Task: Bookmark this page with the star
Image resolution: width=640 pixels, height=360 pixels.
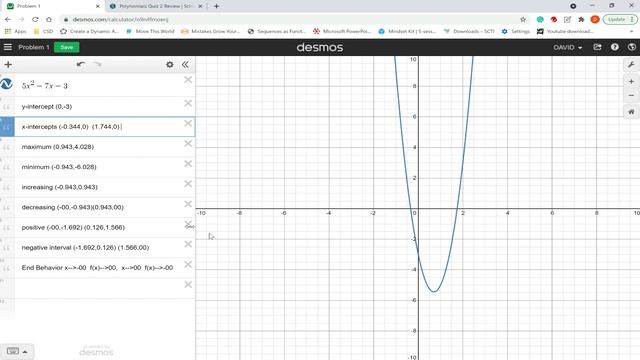Action: (523, 19)
